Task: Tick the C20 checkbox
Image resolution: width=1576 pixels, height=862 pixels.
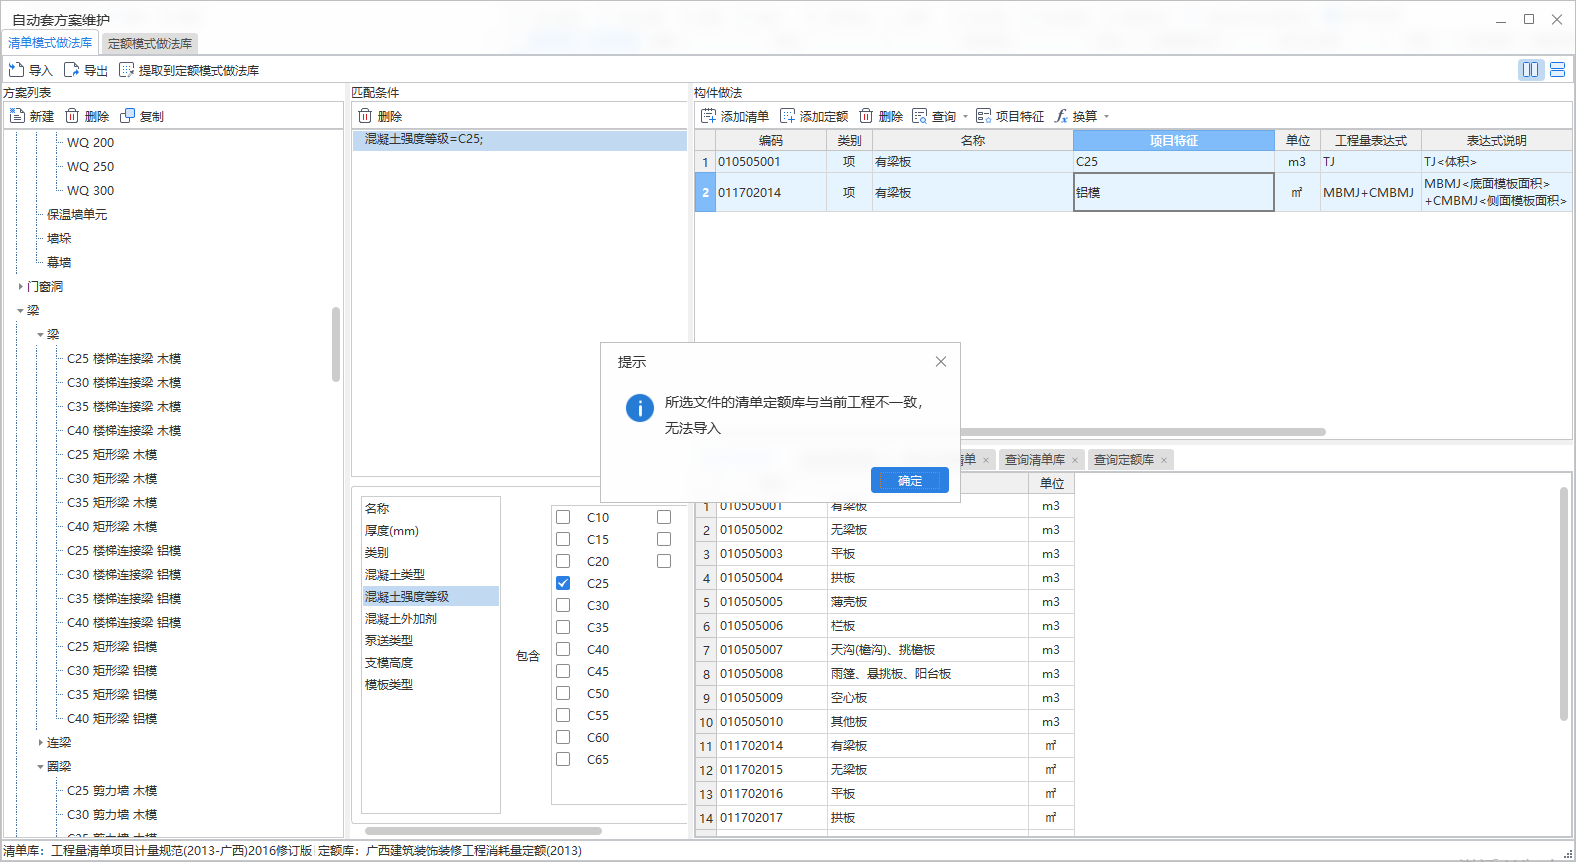Action: [563, 561]
